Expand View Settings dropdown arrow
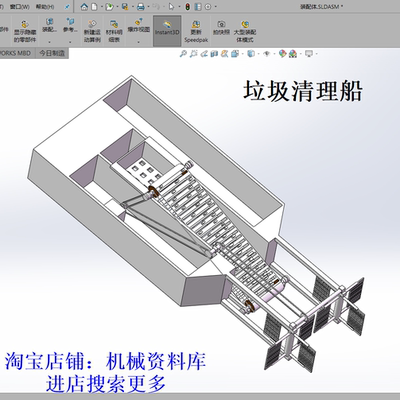The image size is (400, 400). click(x=316, y=54)
